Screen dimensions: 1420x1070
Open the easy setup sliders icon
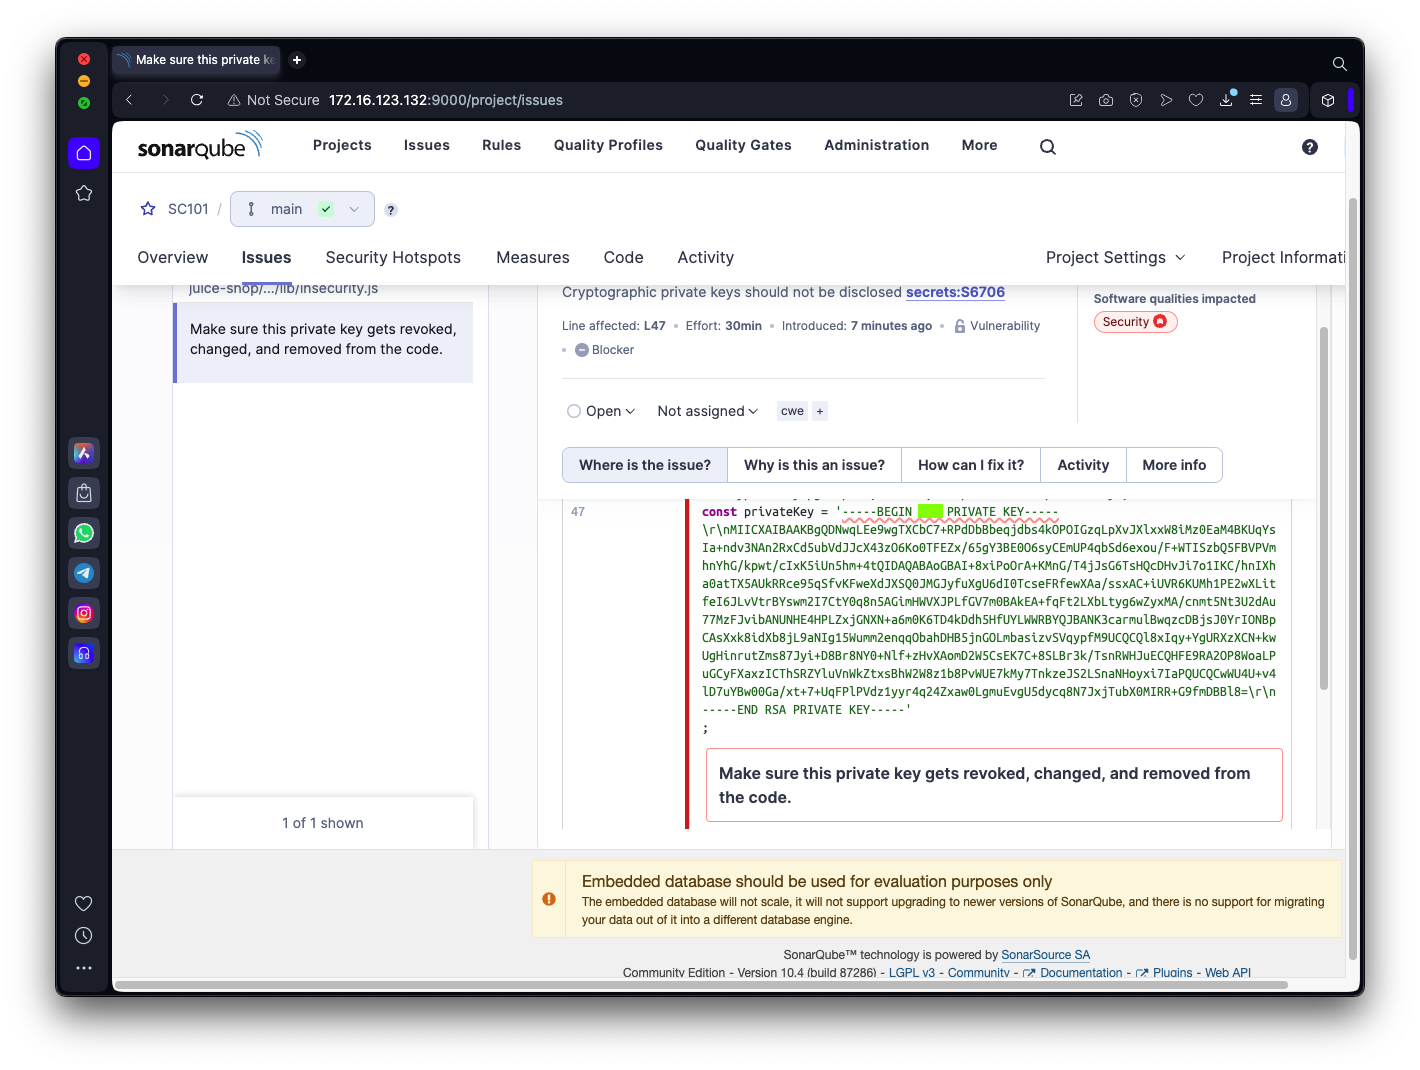(1256, 100)
